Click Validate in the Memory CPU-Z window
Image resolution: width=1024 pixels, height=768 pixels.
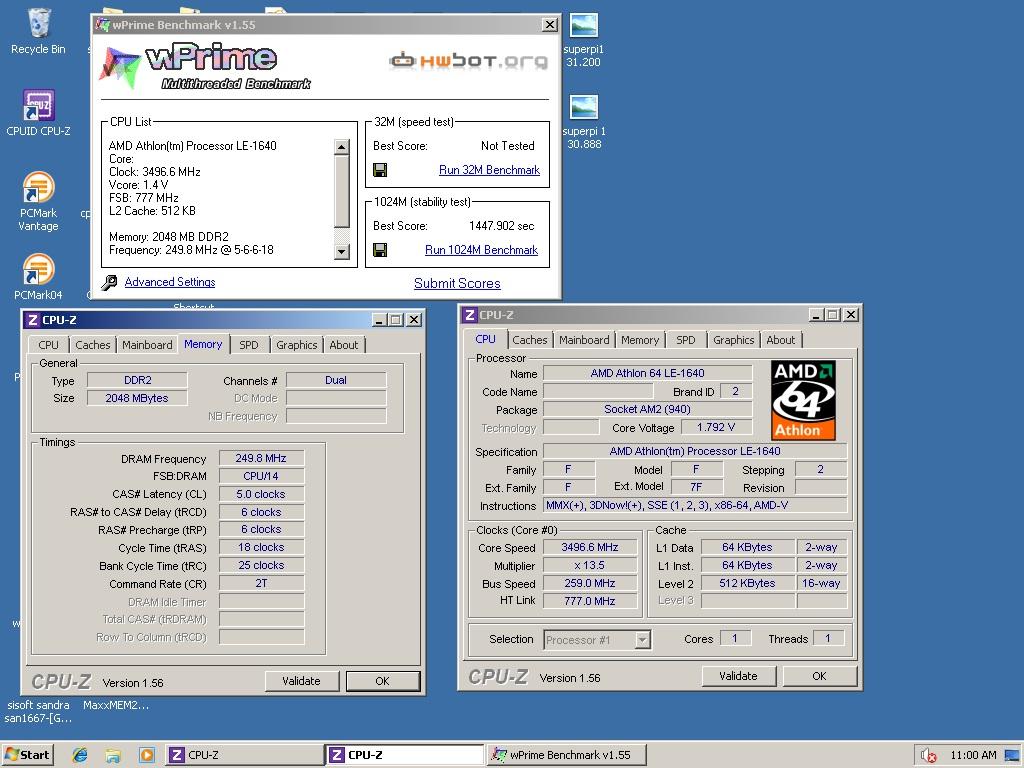pos(302,681)
